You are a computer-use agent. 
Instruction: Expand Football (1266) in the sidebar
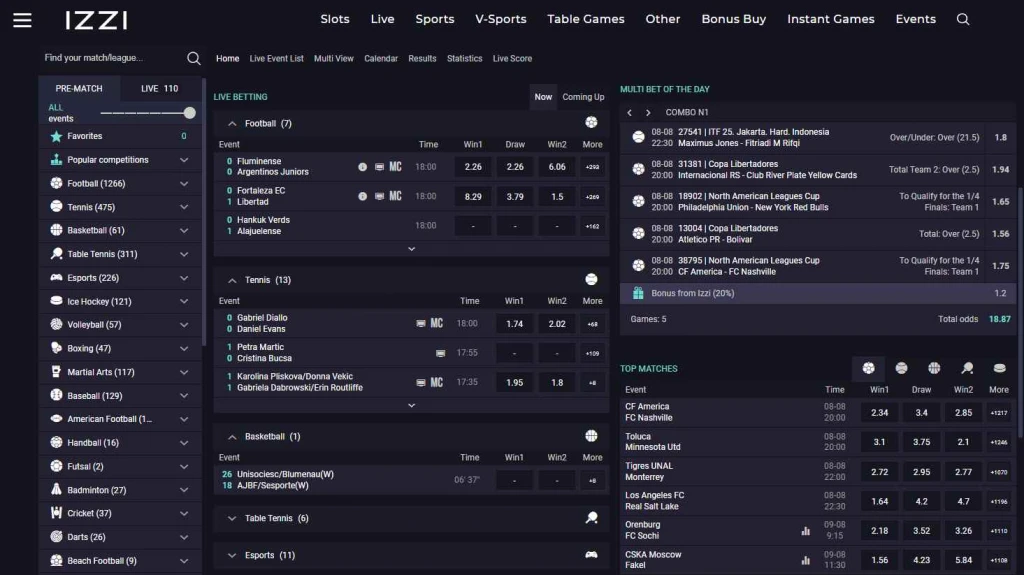(184, 183)
